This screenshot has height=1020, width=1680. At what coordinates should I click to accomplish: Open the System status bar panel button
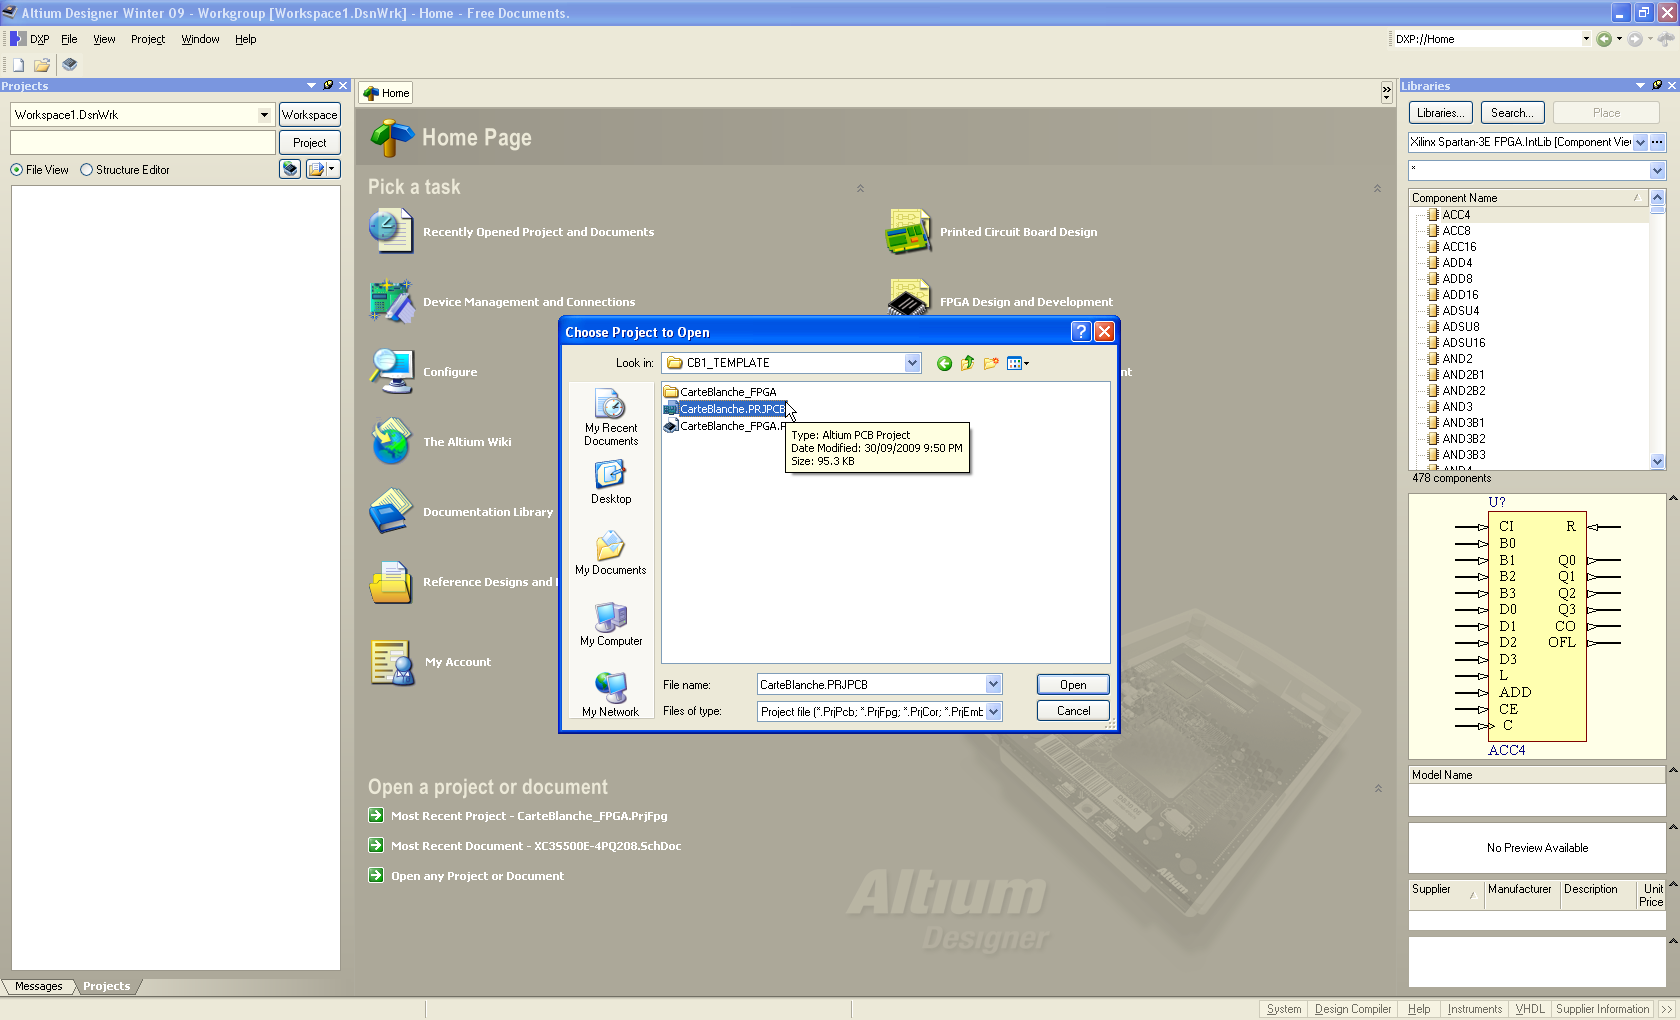pyautogui.click(x=1284, y=1009)
